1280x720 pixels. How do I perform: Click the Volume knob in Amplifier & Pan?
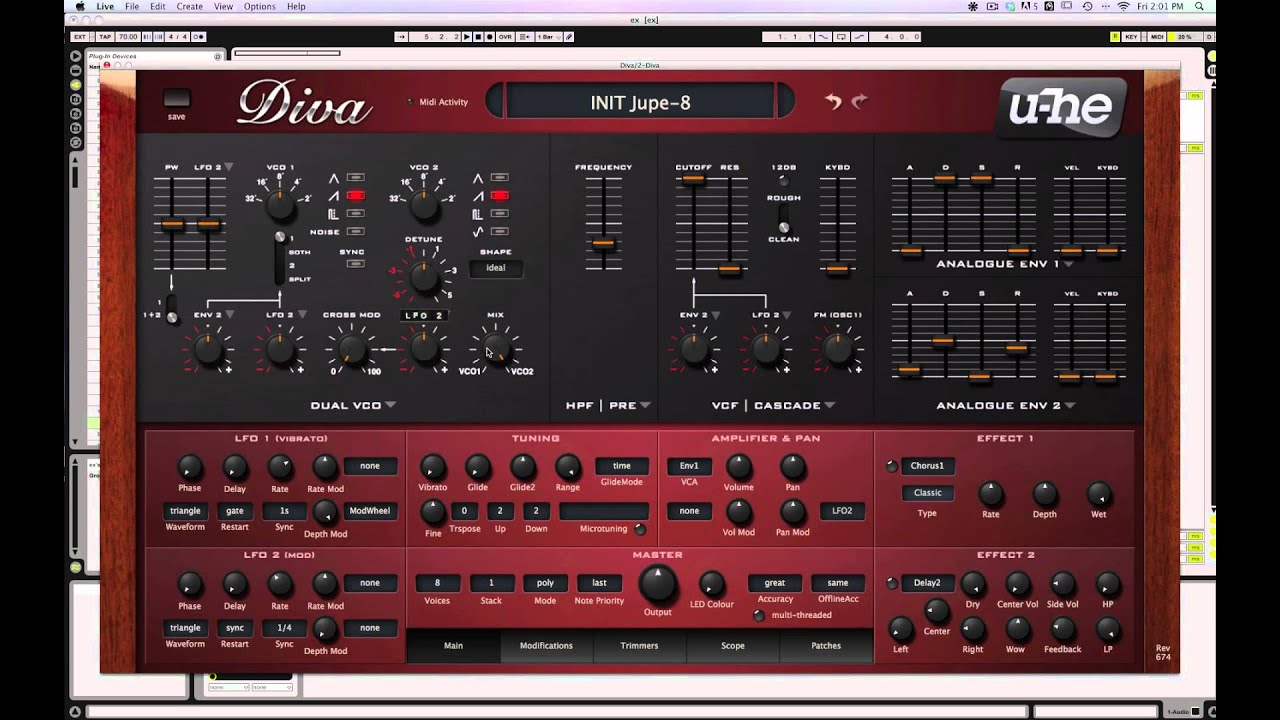click(738, 467)
